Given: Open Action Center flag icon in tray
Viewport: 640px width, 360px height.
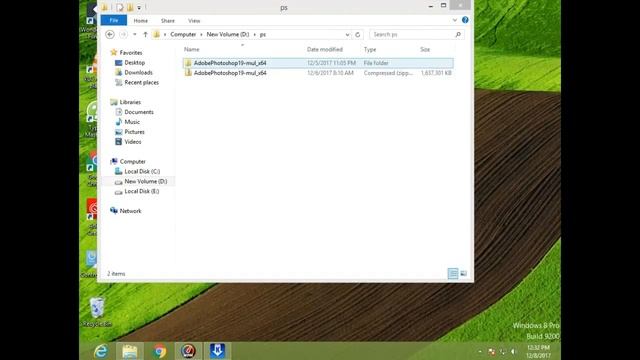Looking at the screenshot, I should [492, 351].
